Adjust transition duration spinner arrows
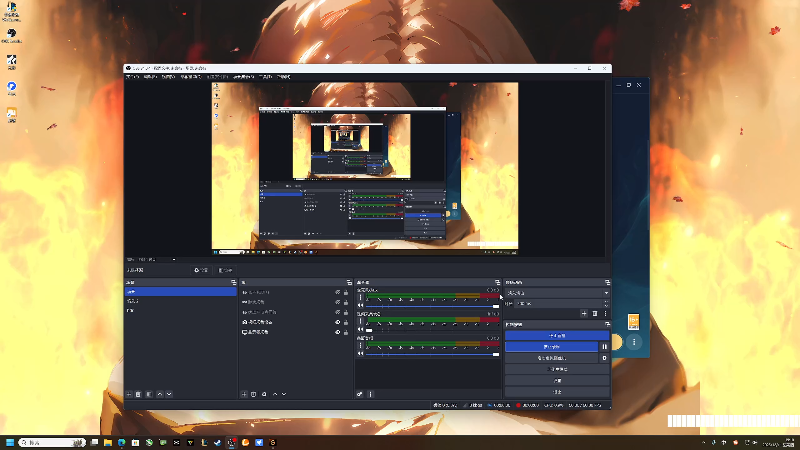Screen dimensions: 800x450 606,304
